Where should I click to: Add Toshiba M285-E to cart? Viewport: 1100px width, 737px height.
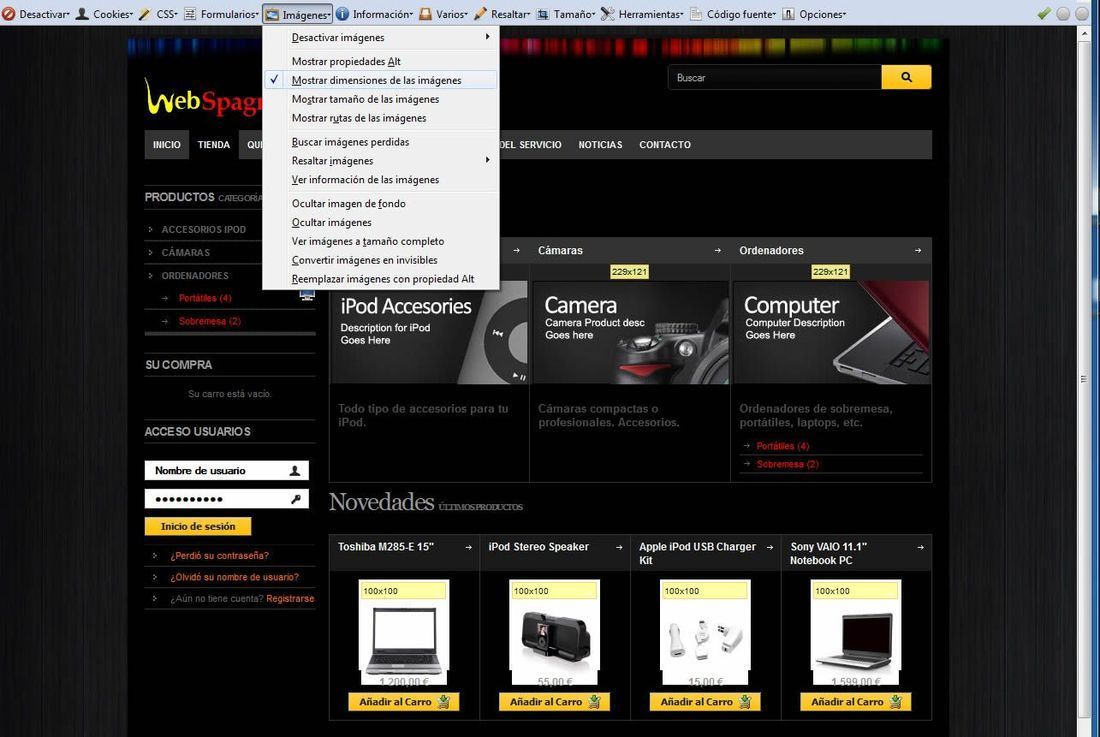pos(403,701)
